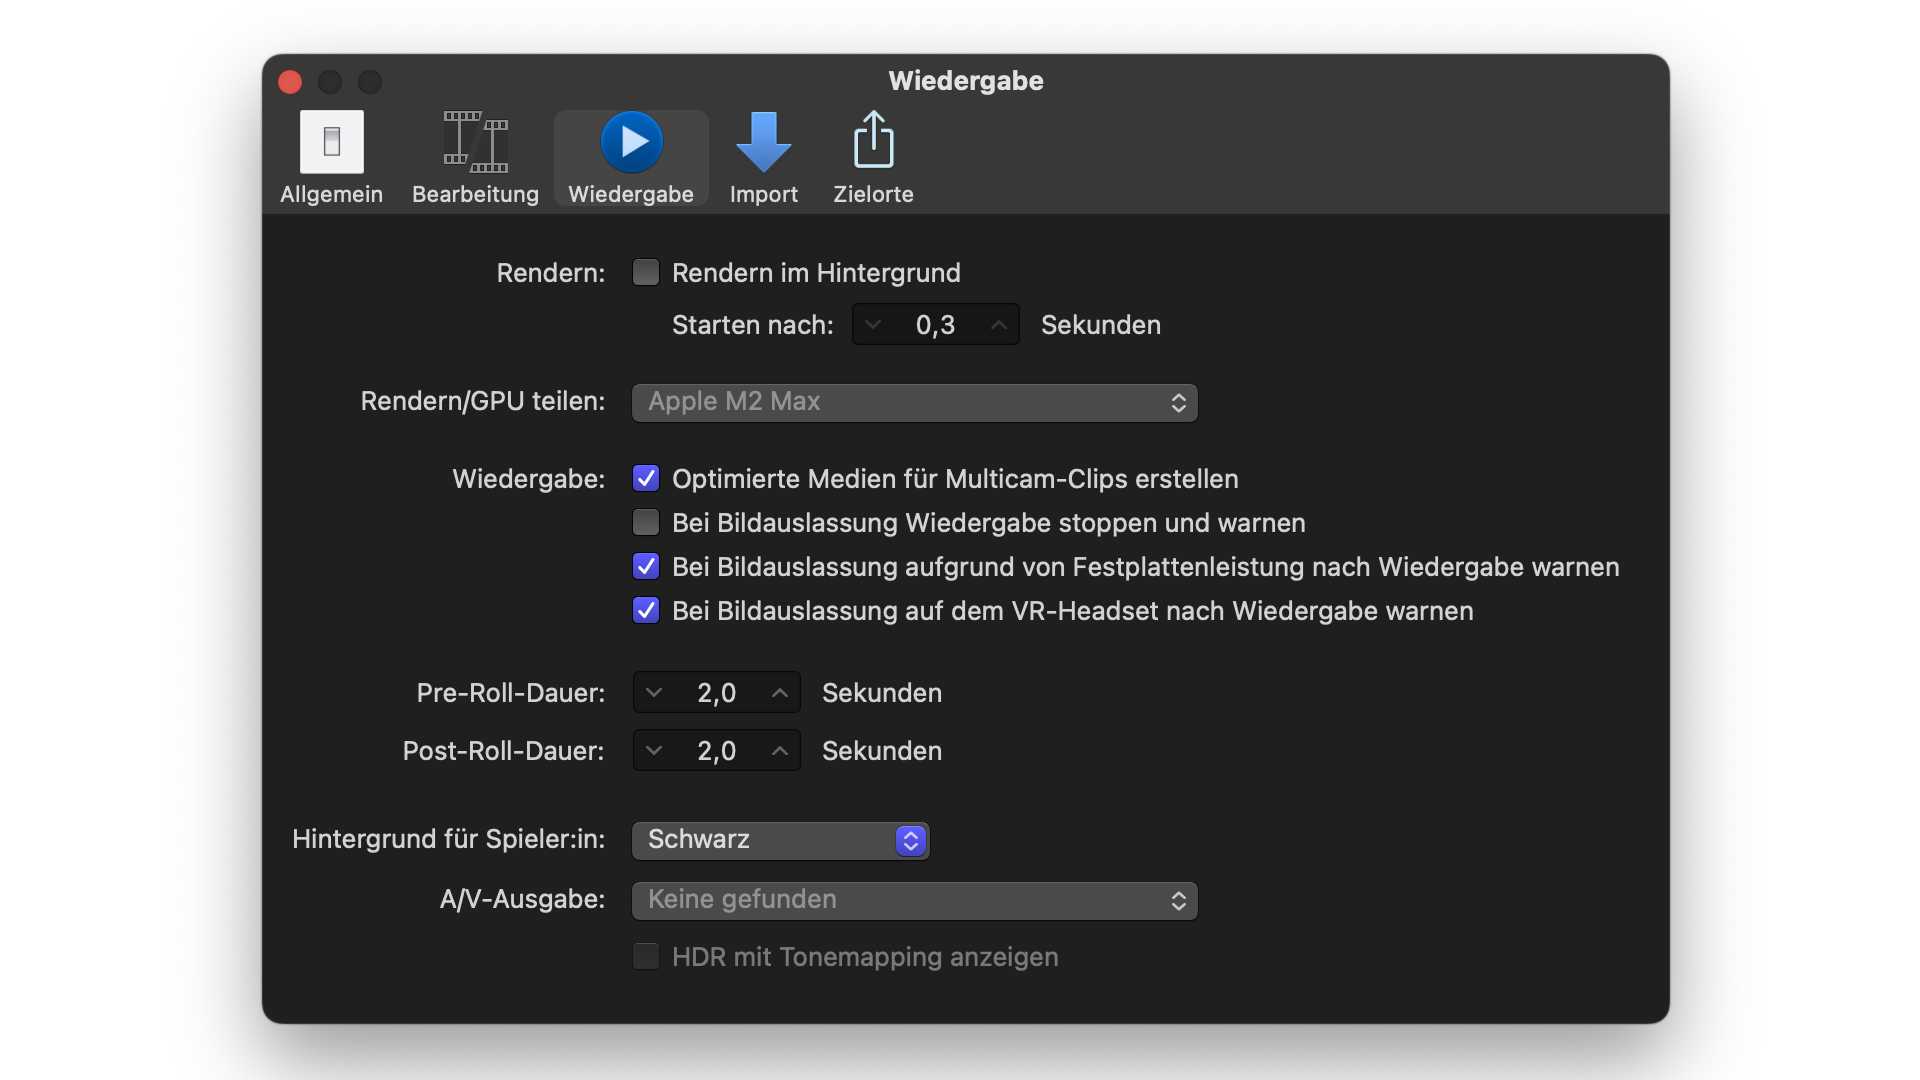Increase Starten nach value with up arrow
Image resolution: width=1920 pixels, height=1080 pixels.
pos(998,325)
